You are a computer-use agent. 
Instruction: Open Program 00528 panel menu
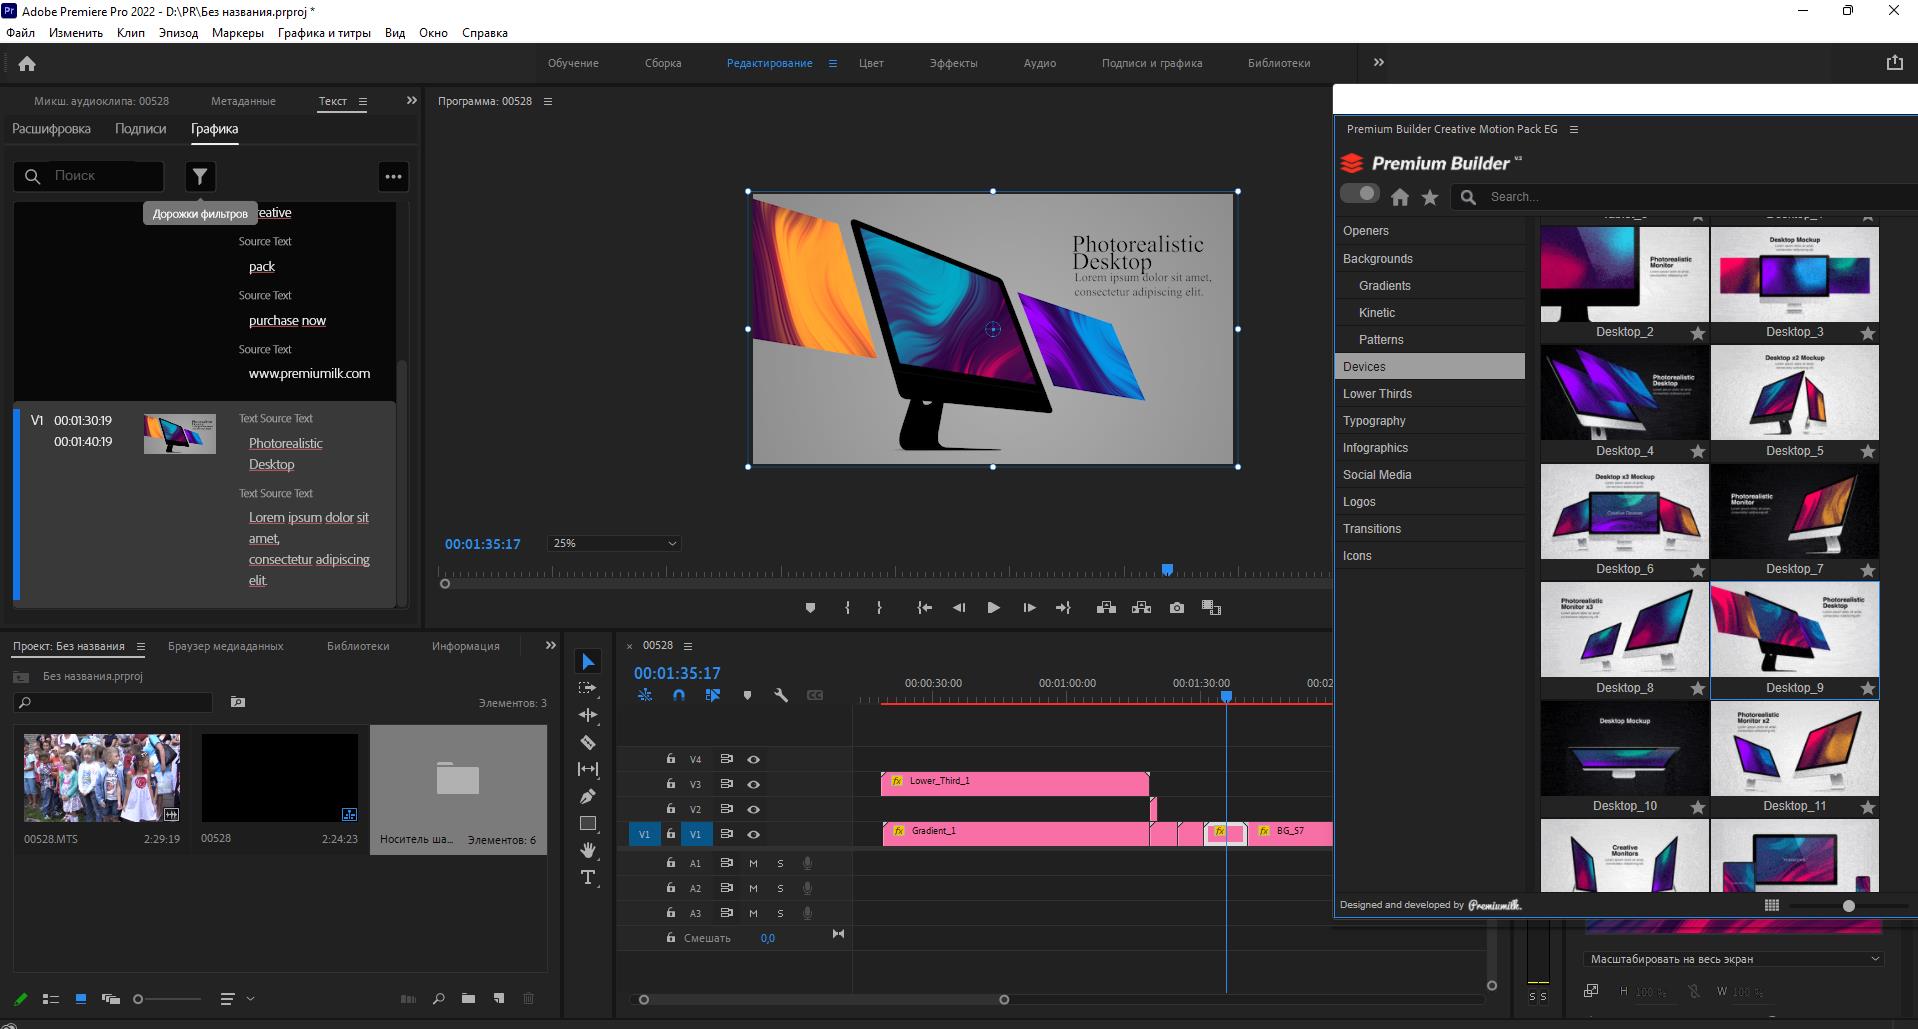(x=547, y=101)
